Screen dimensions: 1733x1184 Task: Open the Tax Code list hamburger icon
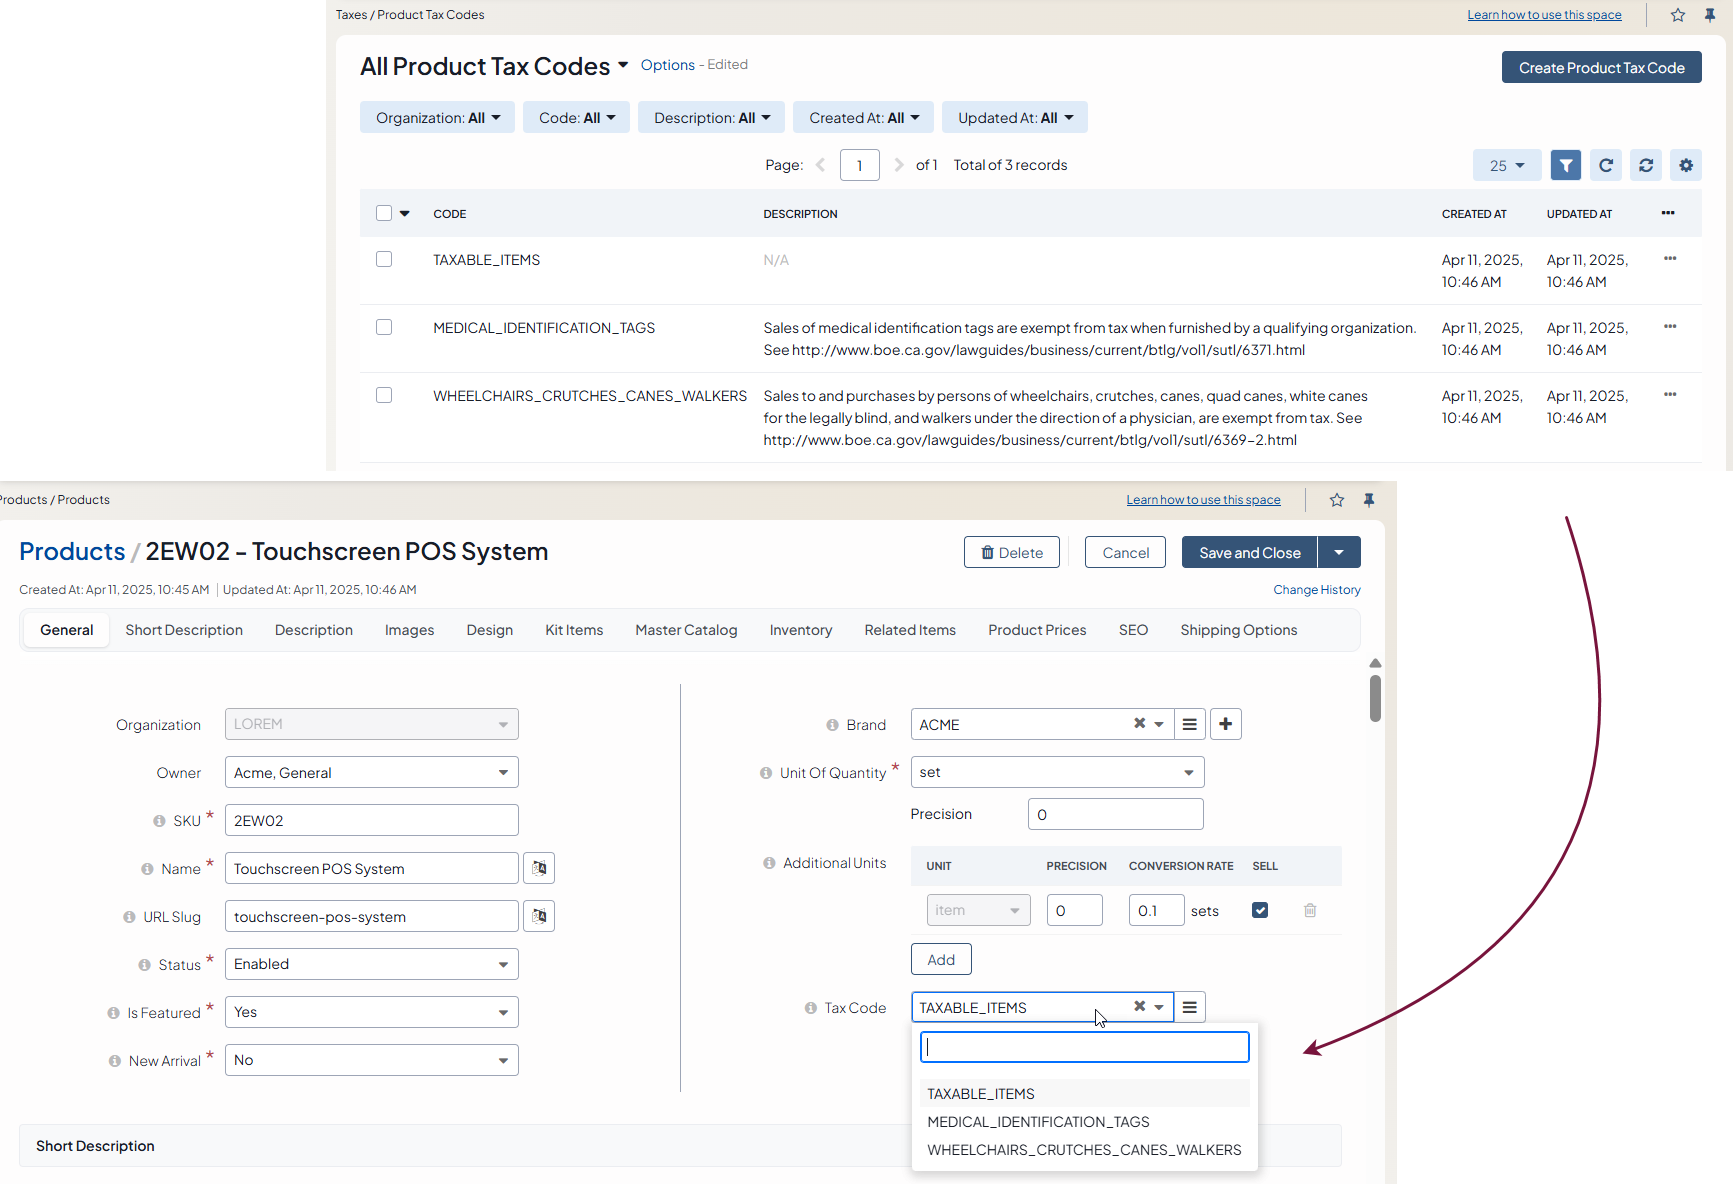coord(1189,1007)
